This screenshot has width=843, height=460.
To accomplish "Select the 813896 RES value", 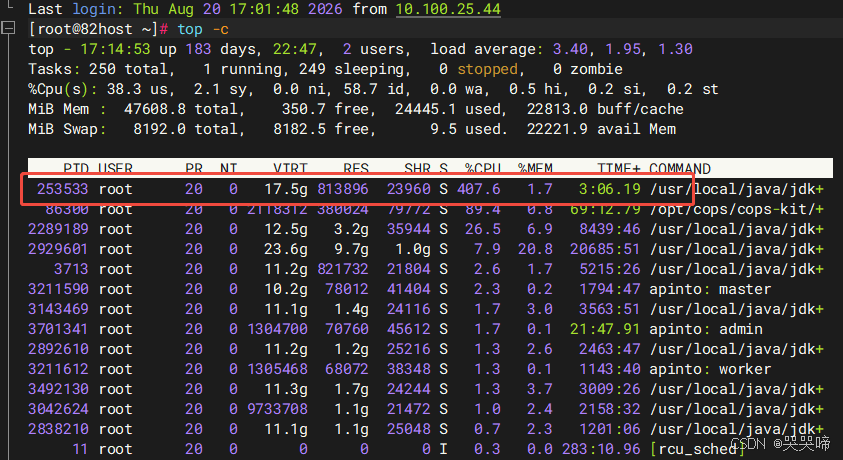I will (342, 189).
